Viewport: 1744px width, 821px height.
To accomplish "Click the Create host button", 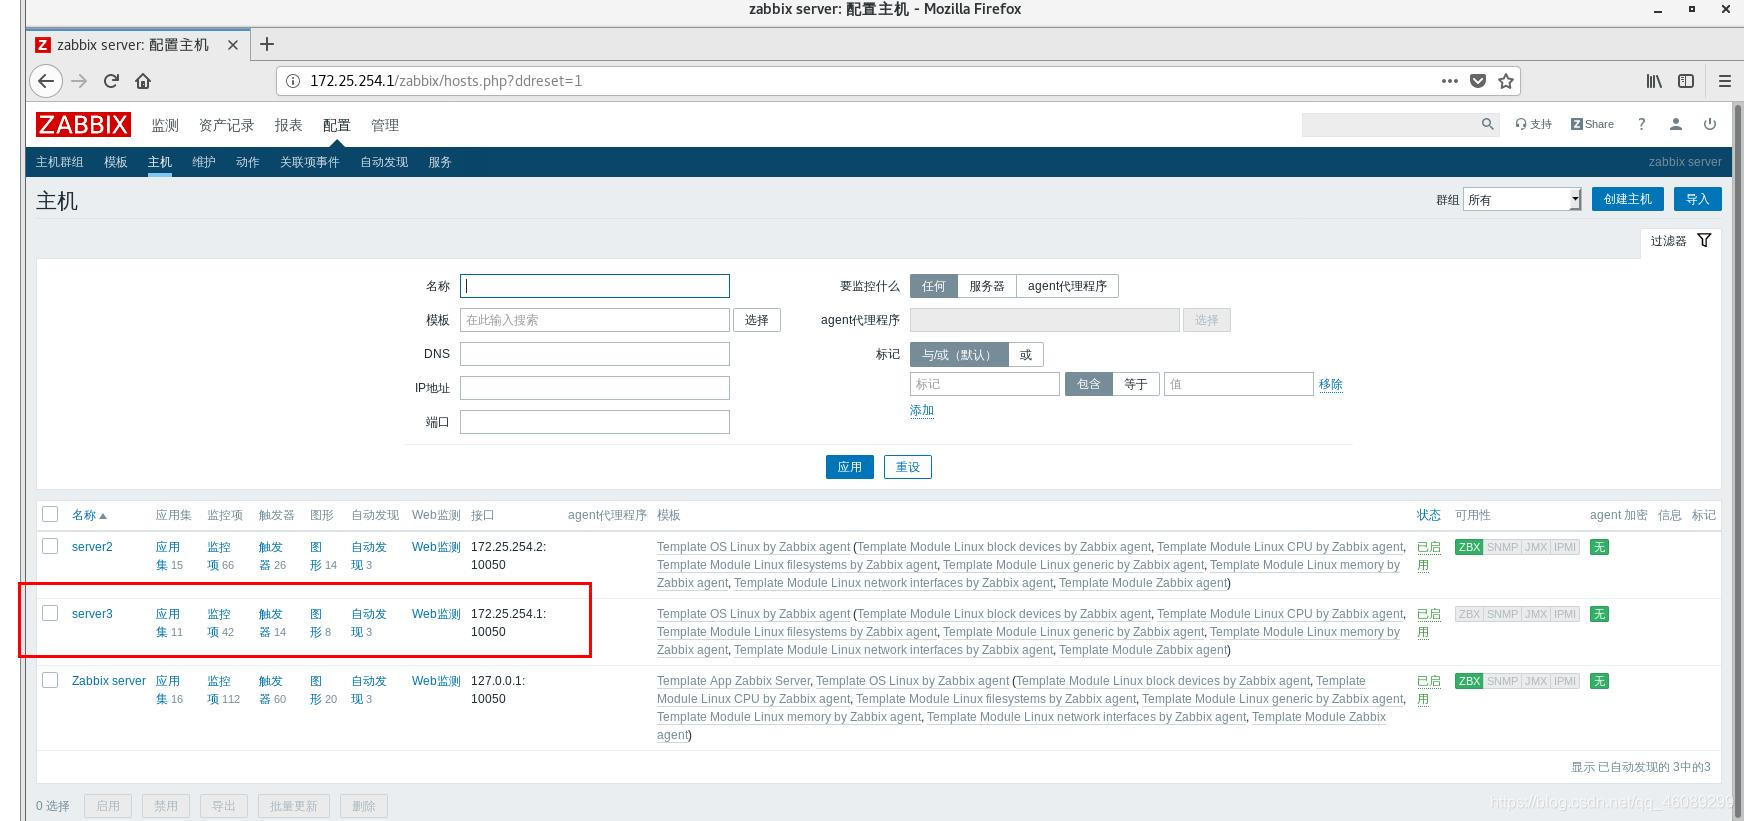I will point(1627,199).
